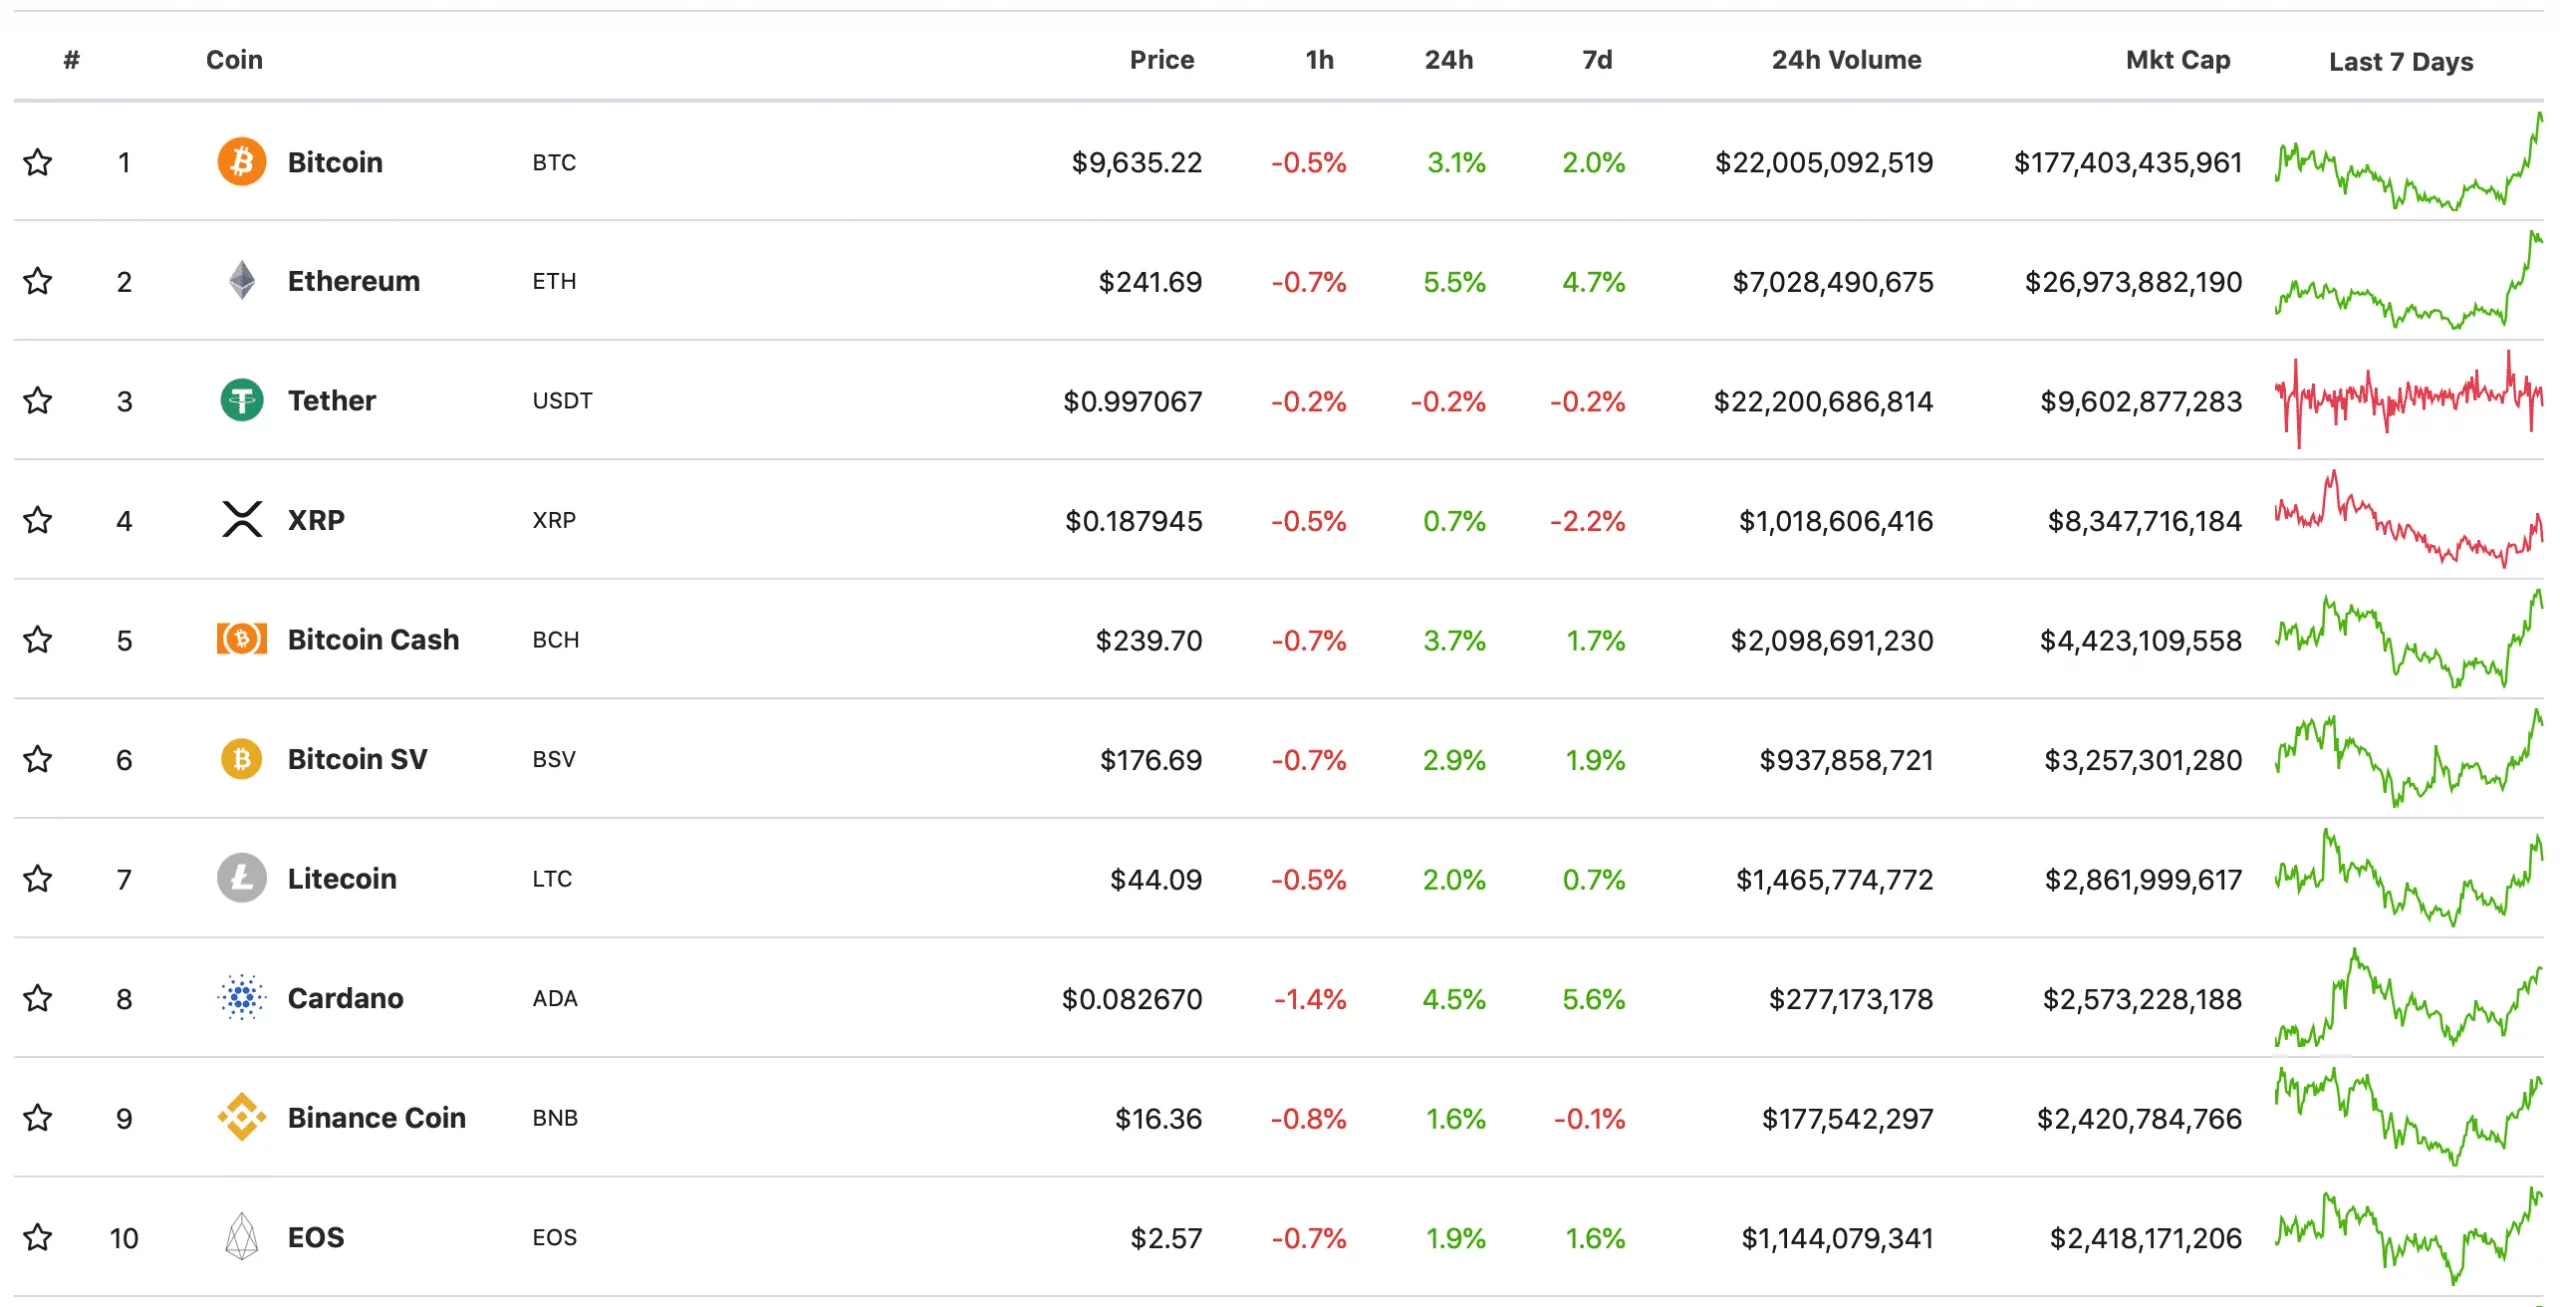Favorite Litecoin using its star
This screenshot has width=2560, height=1307.
(x=38, y=878)
